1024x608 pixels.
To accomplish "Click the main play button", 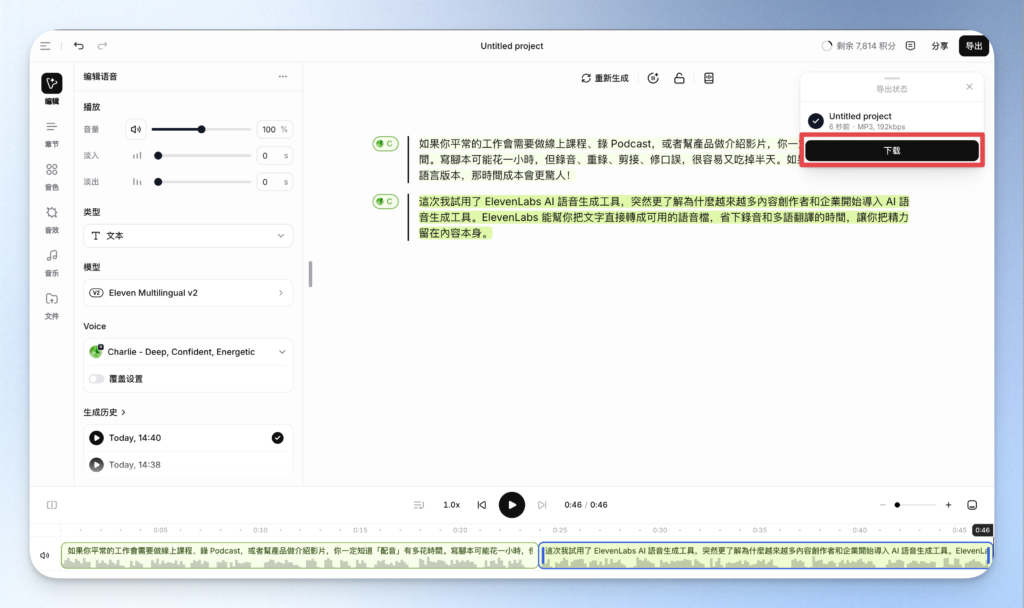I will point(512,505).
